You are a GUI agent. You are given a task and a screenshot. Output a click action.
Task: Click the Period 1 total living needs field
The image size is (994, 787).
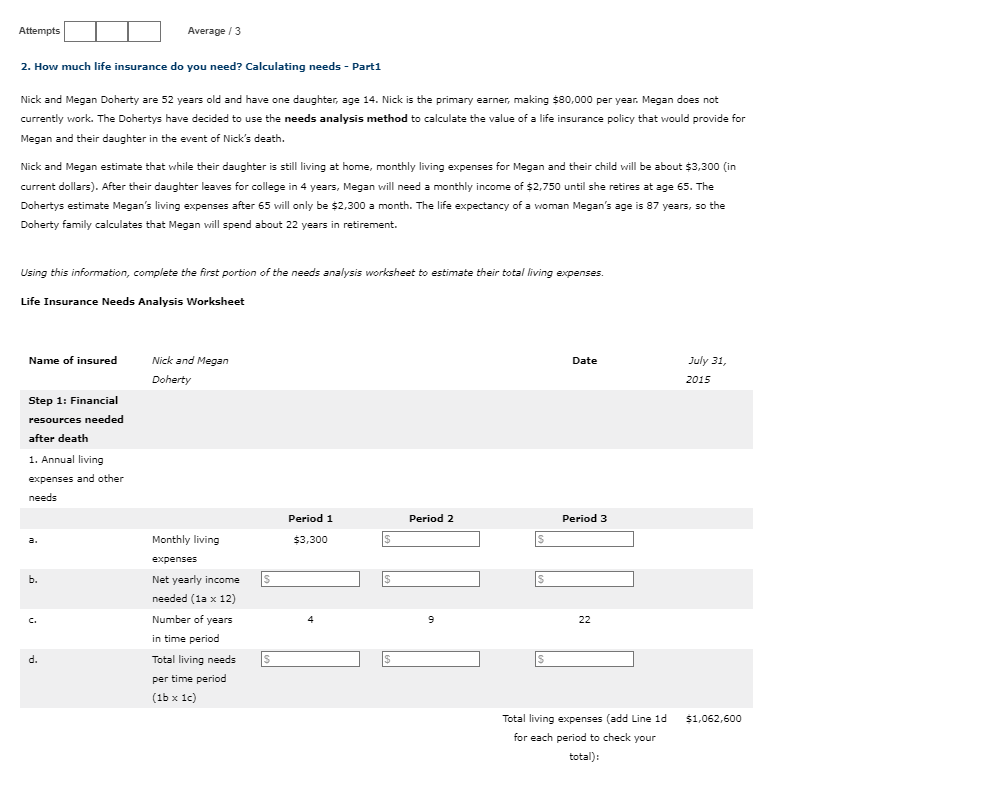pos(308,658)
